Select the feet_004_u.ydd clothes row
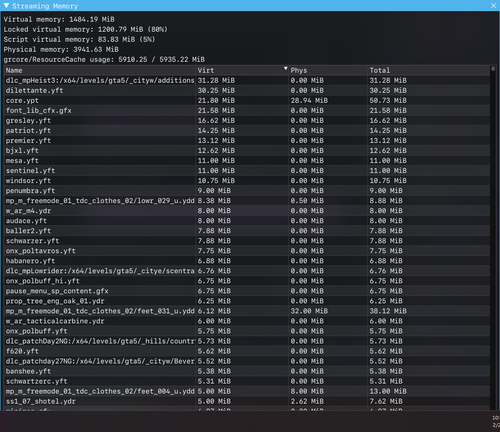The height and width of the screenshot is (432, 500). tap(247, 391)
